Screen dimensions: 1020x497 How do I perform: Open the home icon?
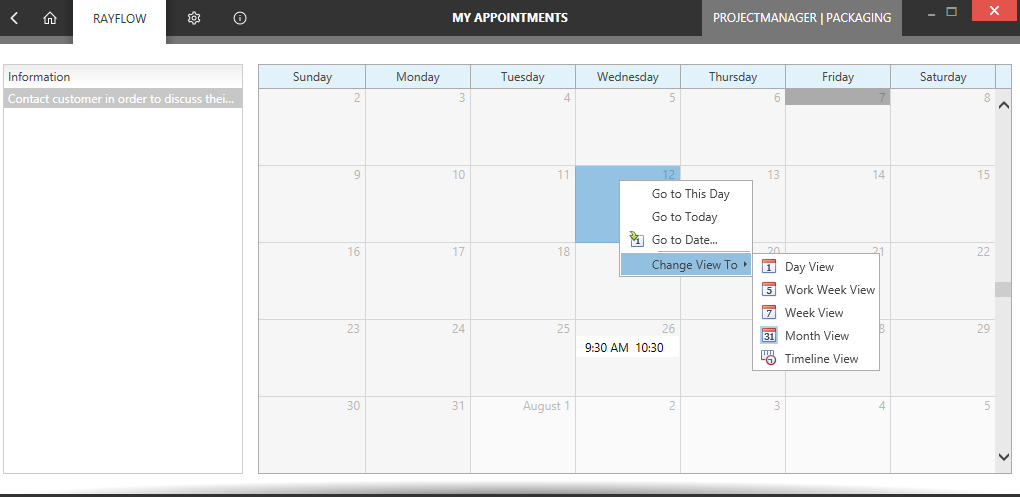point(50,18)
